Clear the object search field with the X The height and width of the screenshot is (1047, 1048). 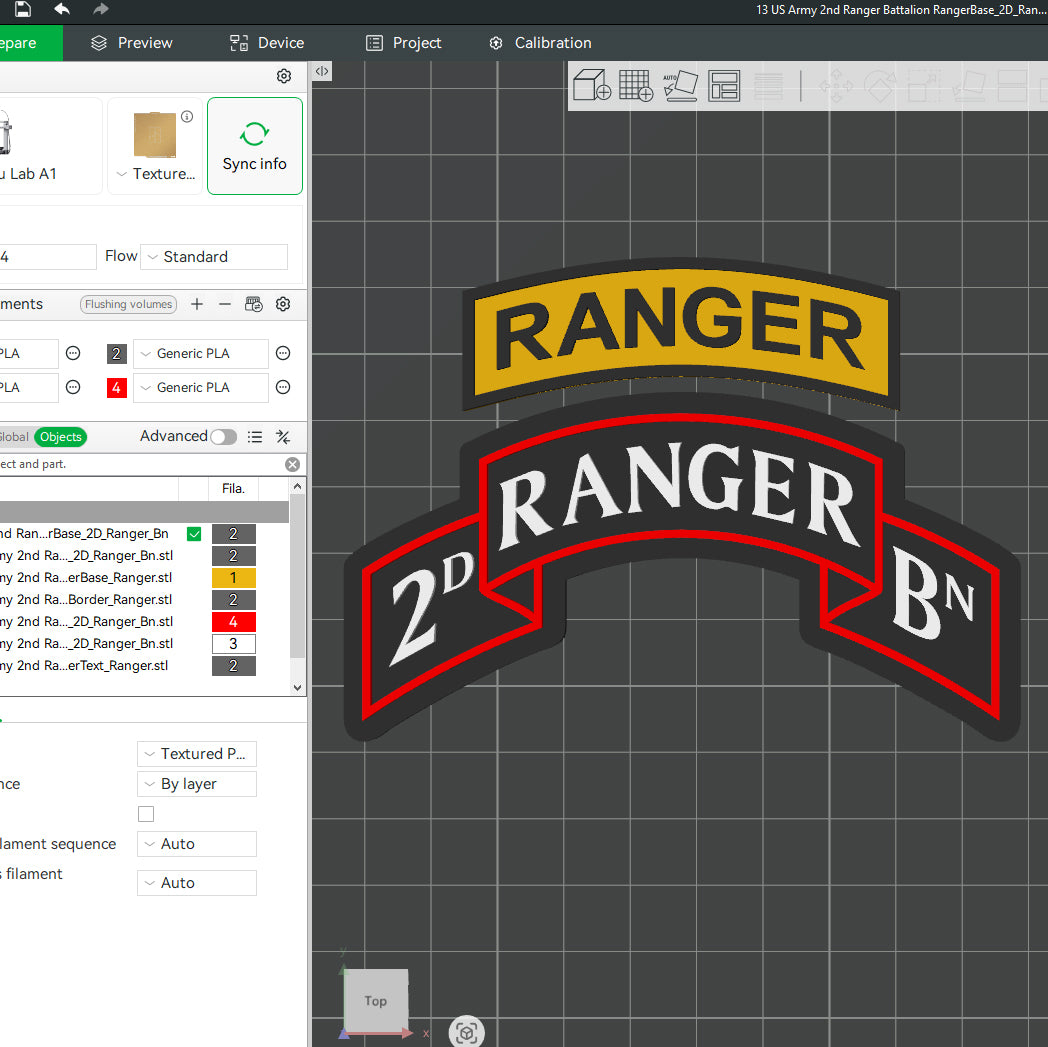[292, 464]
